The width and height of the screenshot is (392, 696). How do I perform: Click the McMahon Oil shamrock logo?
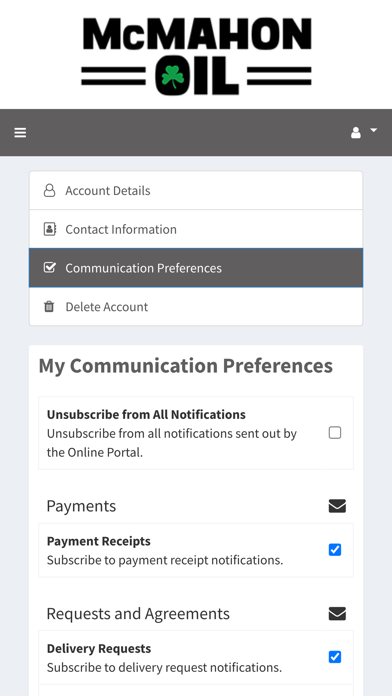coord(196,55)
